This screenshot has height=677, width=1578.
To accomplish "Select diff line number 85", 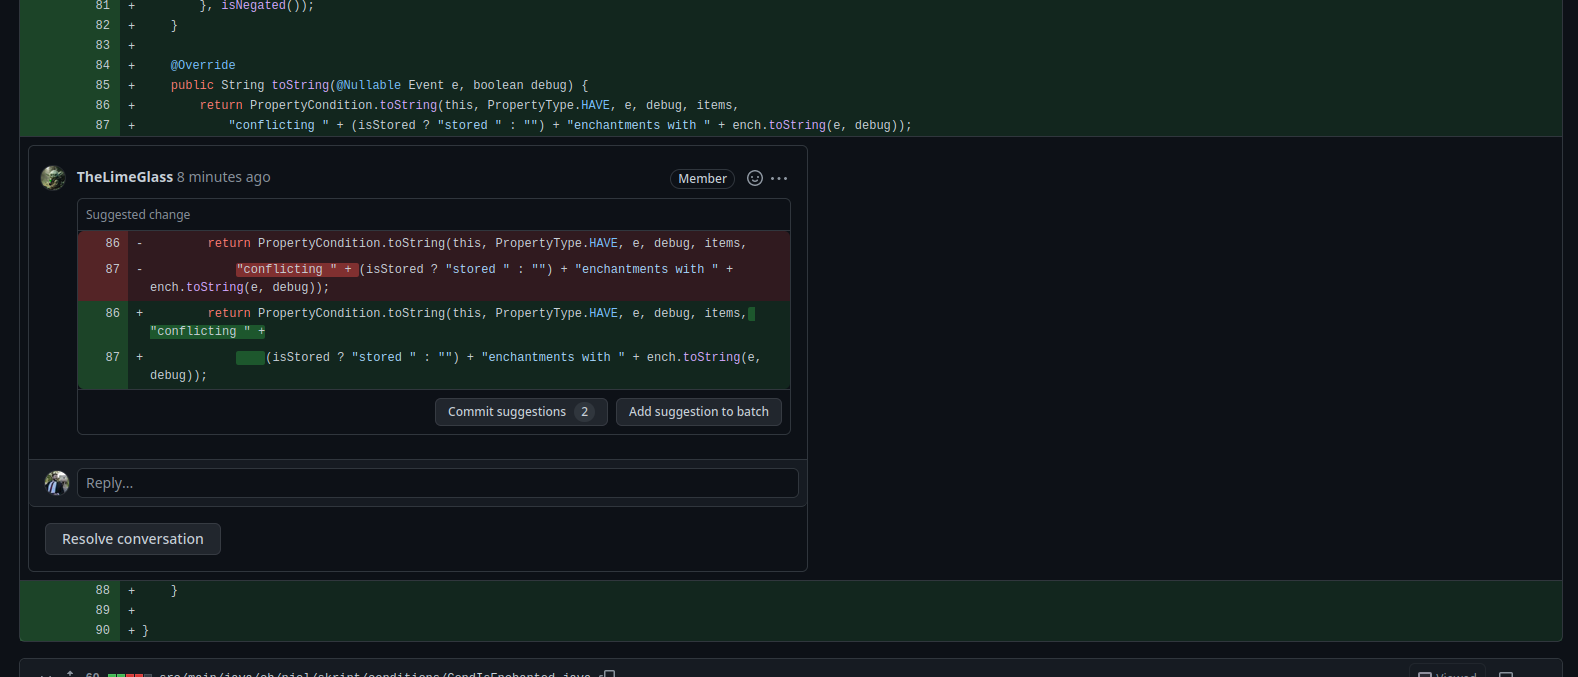I will [x=103, y=85].
